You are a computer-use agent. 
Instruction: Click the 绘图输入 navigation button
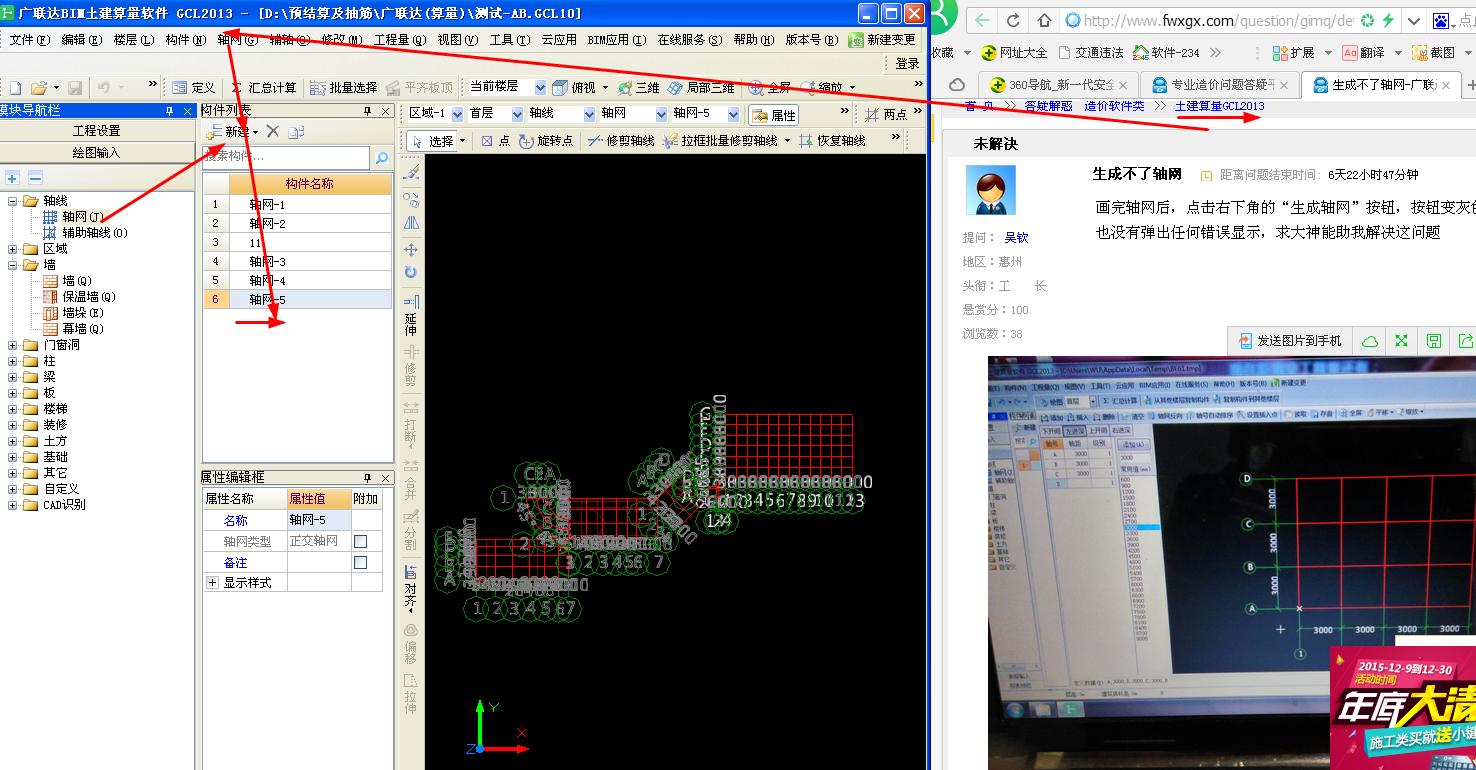(x=97, y=152)
